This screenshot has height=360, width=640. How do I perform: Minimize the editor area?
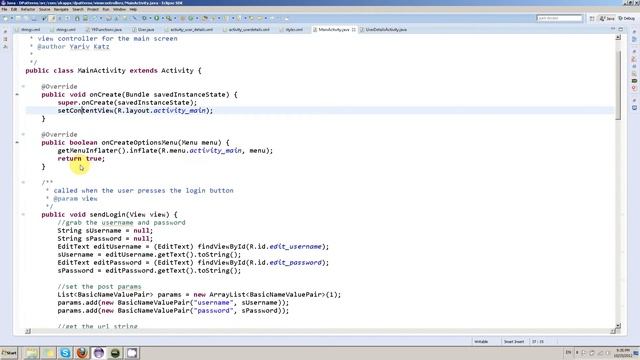click(x=613, y=29)
